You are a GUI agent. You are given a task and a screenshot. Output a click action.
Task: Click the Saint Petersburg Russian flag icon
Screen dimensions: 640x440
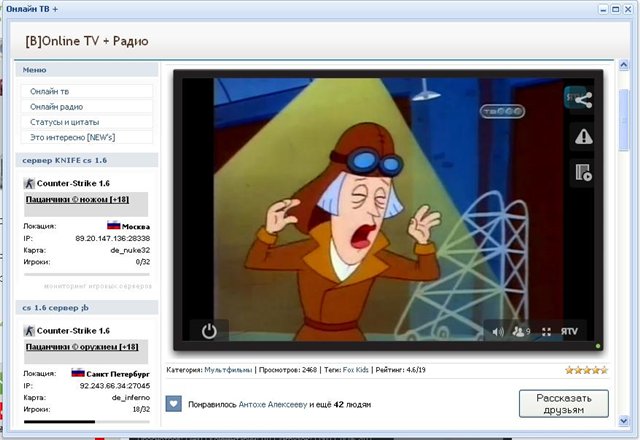pyautogui.click(x=78, y=373)
